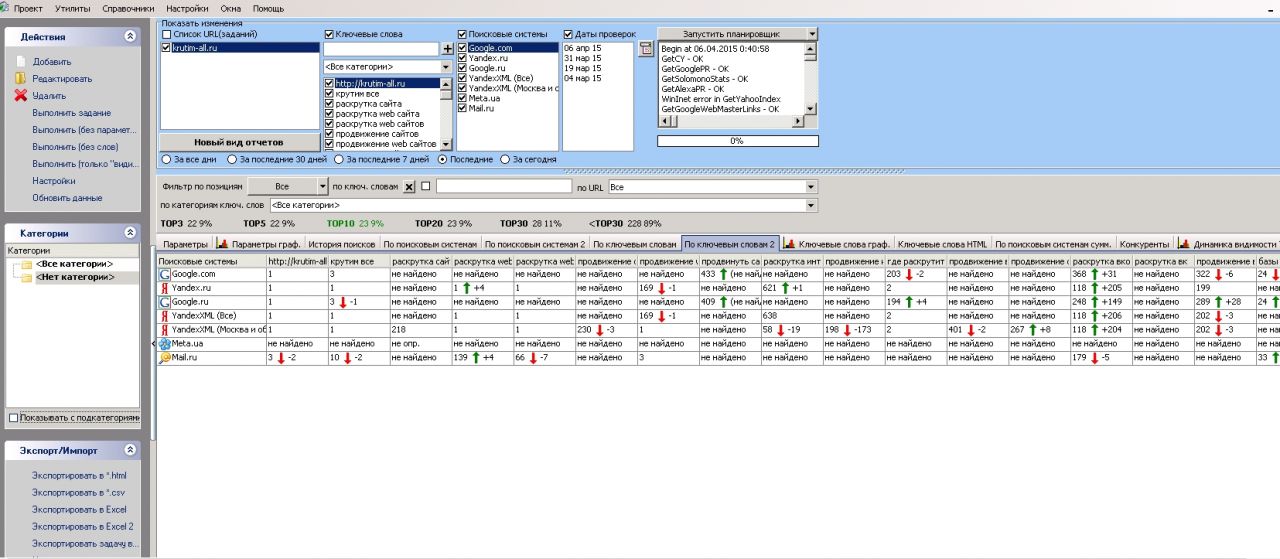Click the Редактировать book icon

pyautogui.click(x=20, y=79)
